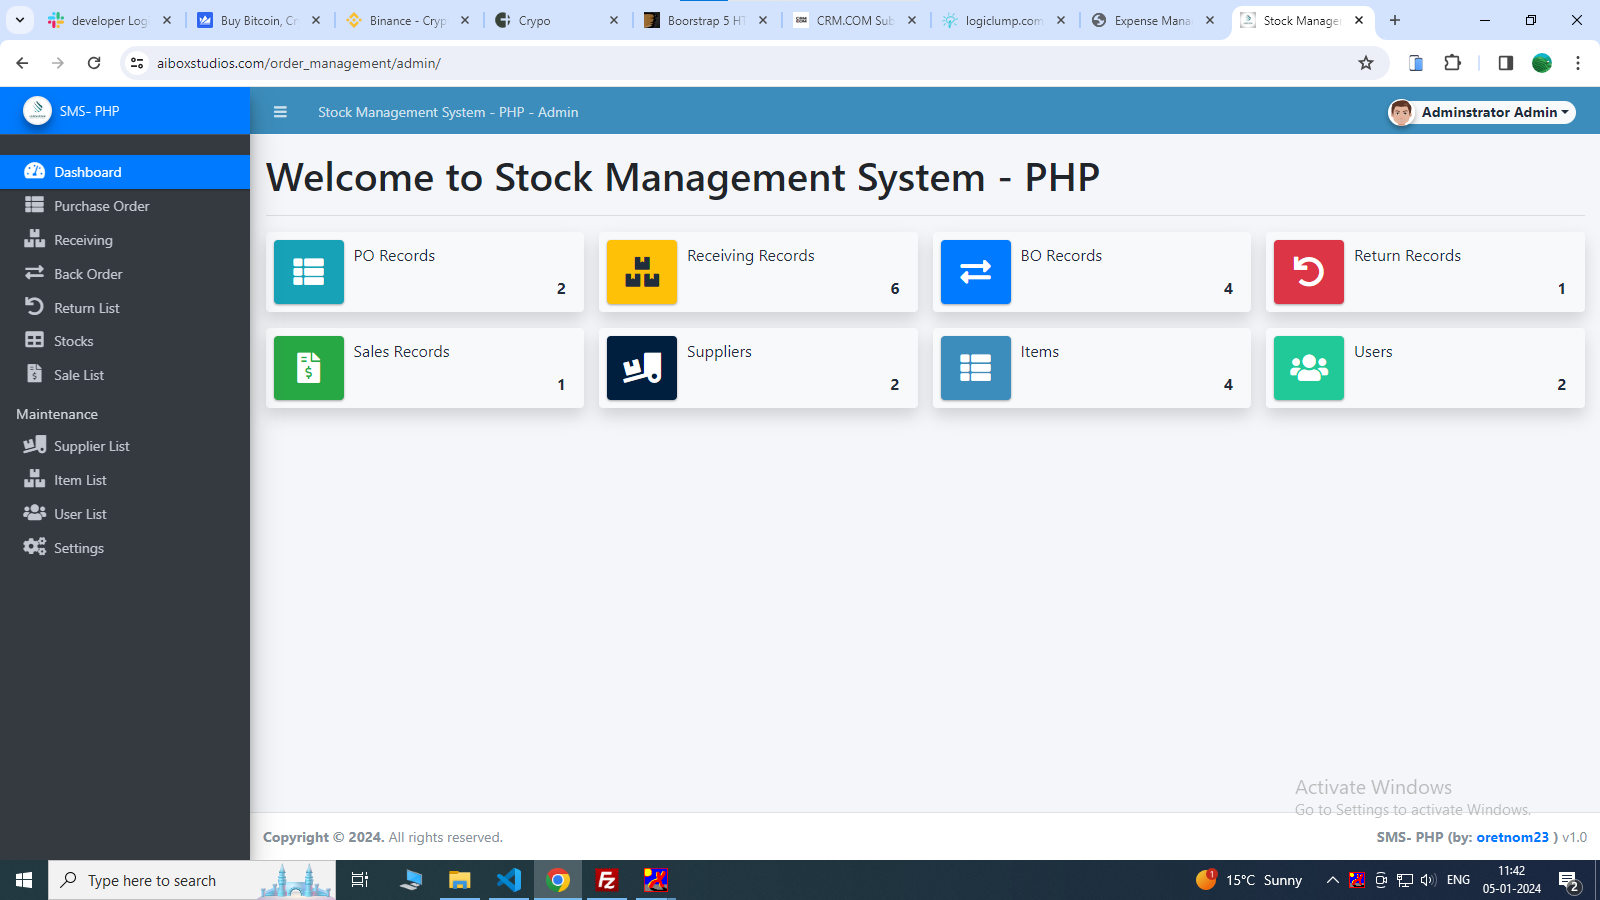
Task: Click the Receiving Records label
Action: 751,256
